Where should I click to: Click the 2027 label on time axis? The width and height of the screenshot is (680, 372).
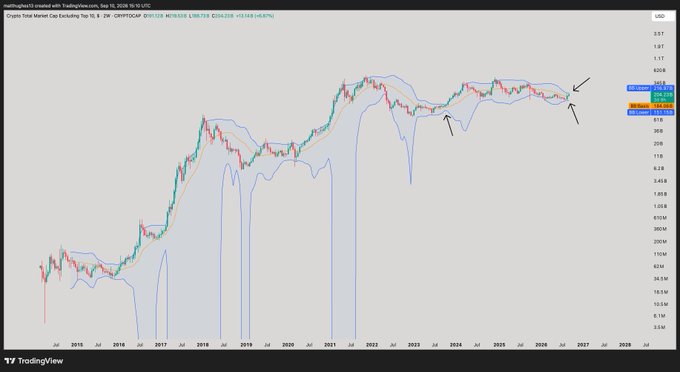[x=583, y=345]
